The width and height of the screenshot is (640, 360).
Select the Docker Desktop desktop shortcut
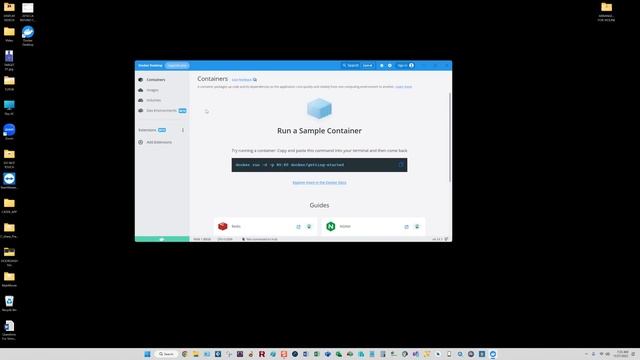click(28, 36)
